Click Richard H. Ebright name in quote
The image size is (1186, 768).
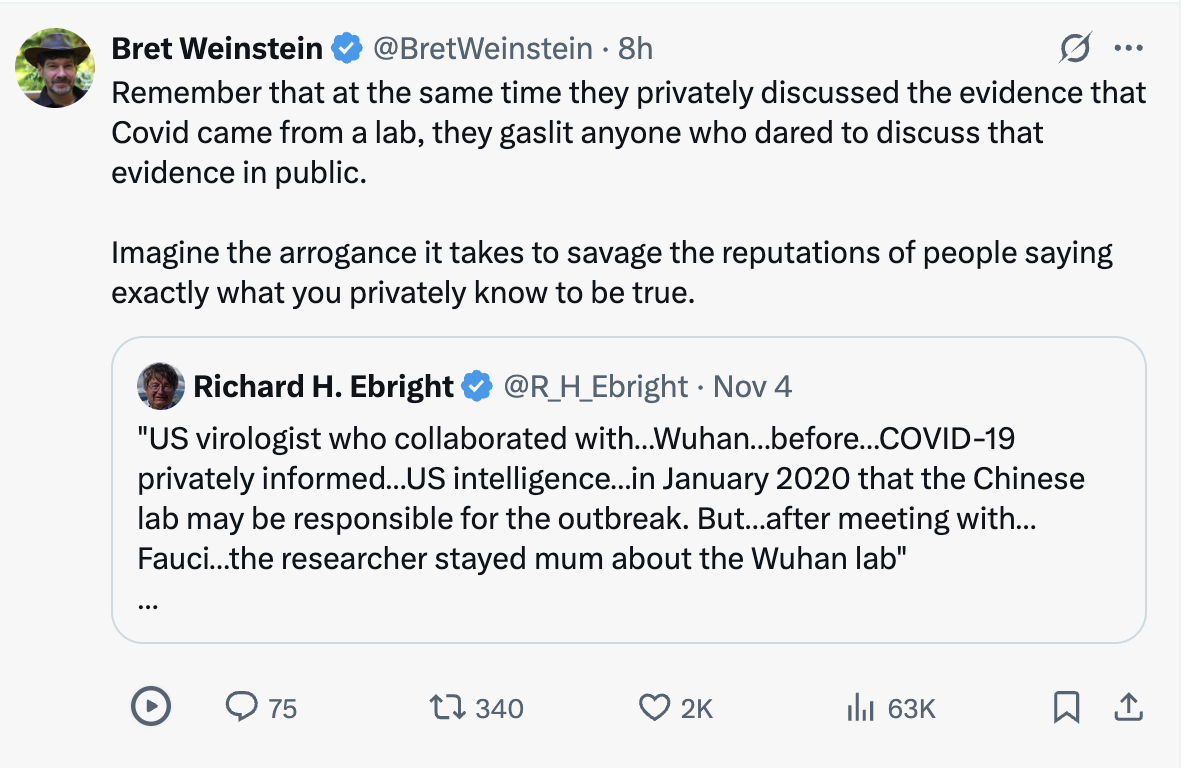[x=323, y=386]
